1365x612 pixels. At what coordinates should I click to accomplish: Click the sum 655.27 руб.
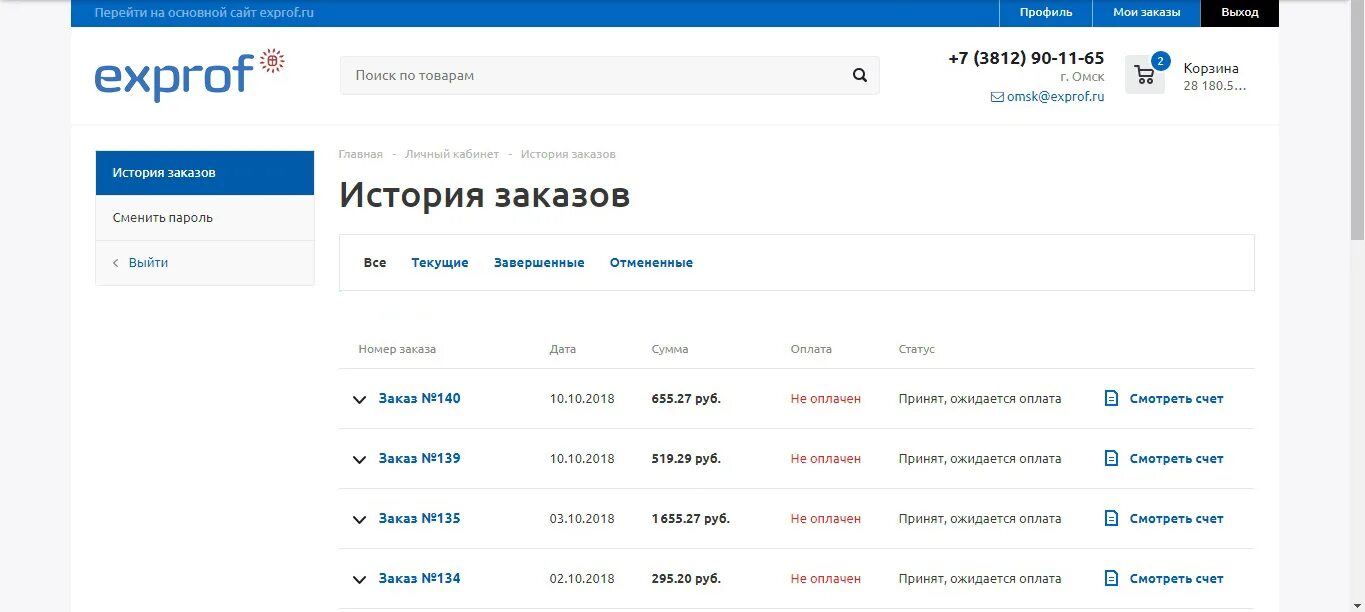pos(686,398)
